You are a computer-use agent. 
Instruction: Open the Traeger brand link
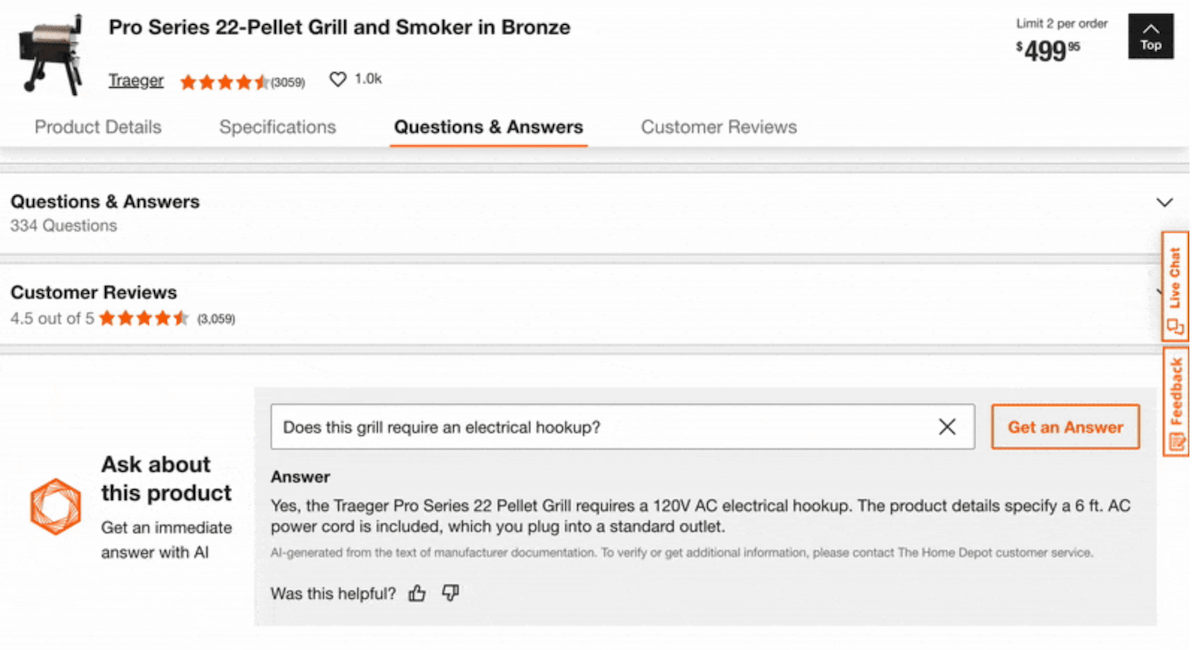[136, 81]
